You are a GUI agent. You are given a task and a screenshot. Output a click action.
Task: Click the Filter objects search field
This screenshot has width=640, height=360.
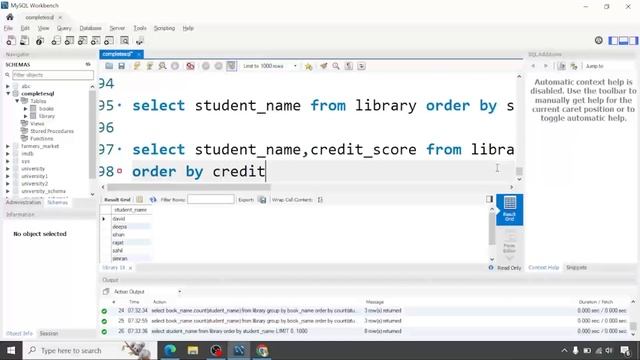(x=53, y=75)
